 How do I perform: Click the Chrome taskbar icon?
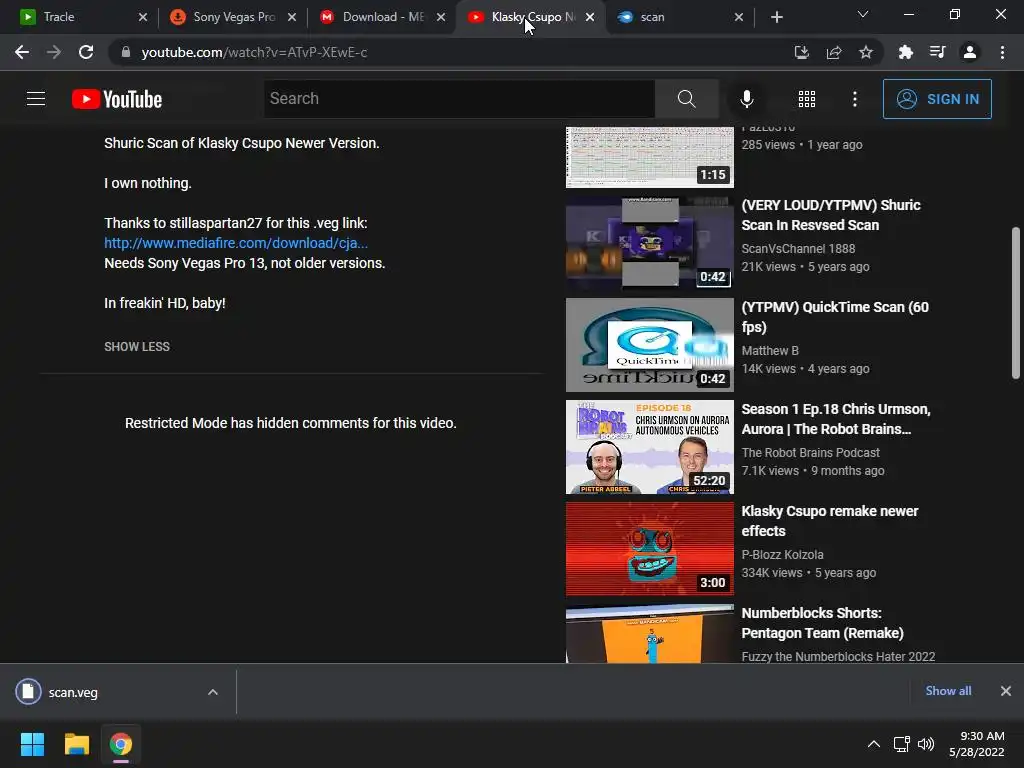121,744
